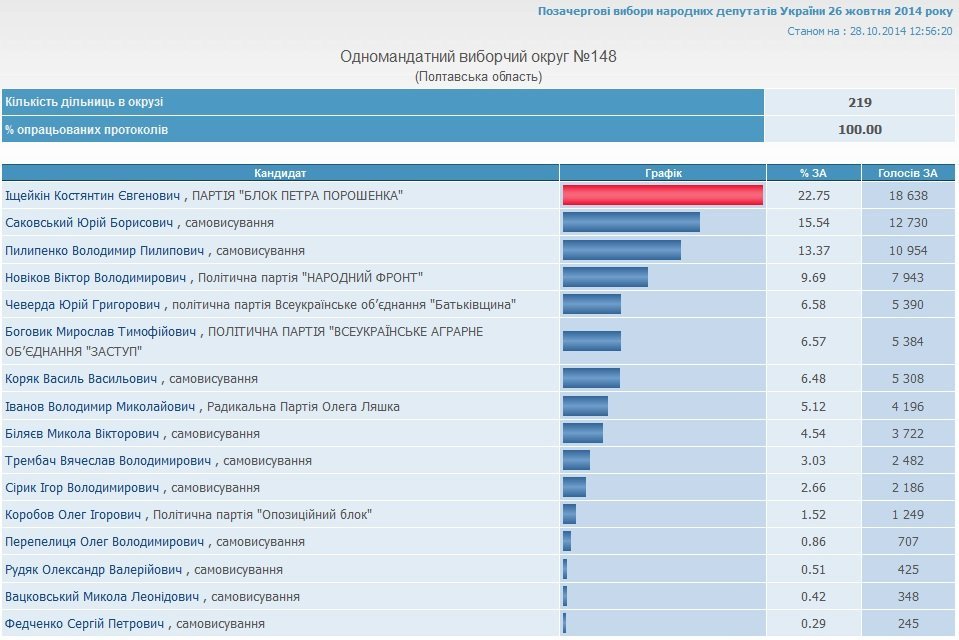This screenshot has height=640, width=959.
Task: Select the election title header link
Action: tap(740, 11)
